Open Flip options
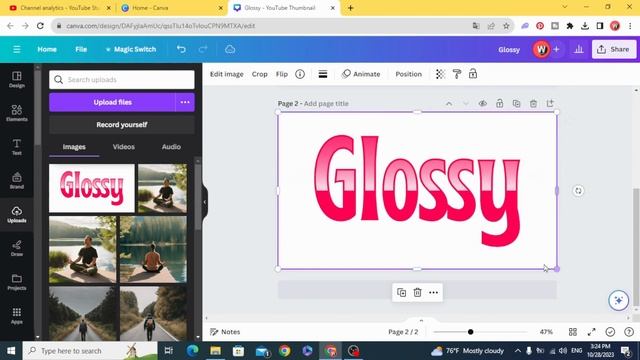Image resolution: width=640 pixels, height=360 pixels. (282, 74)
